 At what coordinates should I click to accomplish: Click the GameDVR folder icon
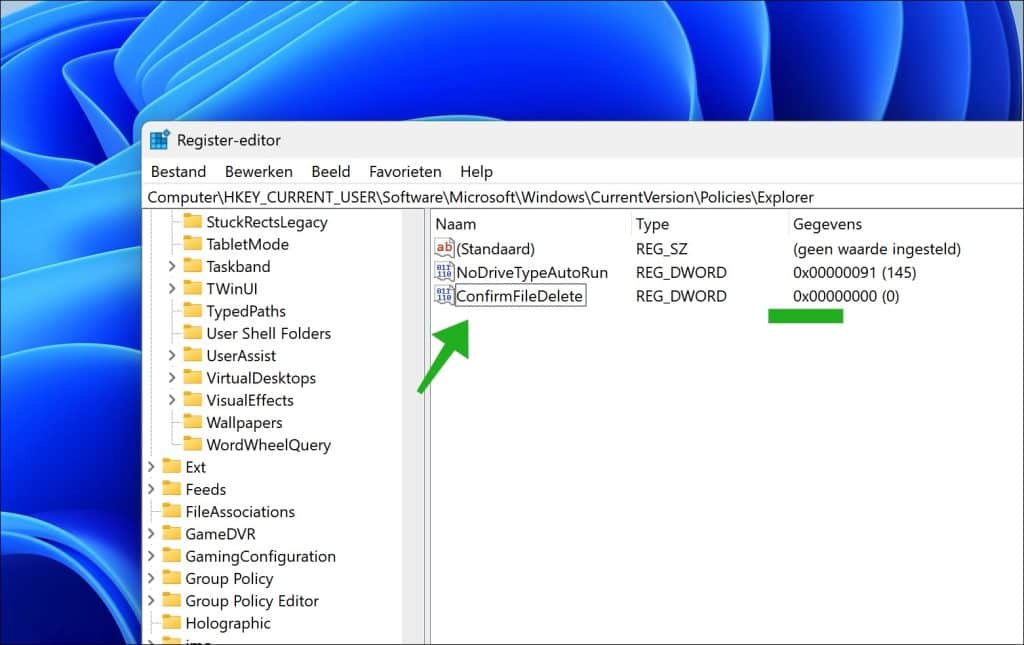tap(172, 534)
